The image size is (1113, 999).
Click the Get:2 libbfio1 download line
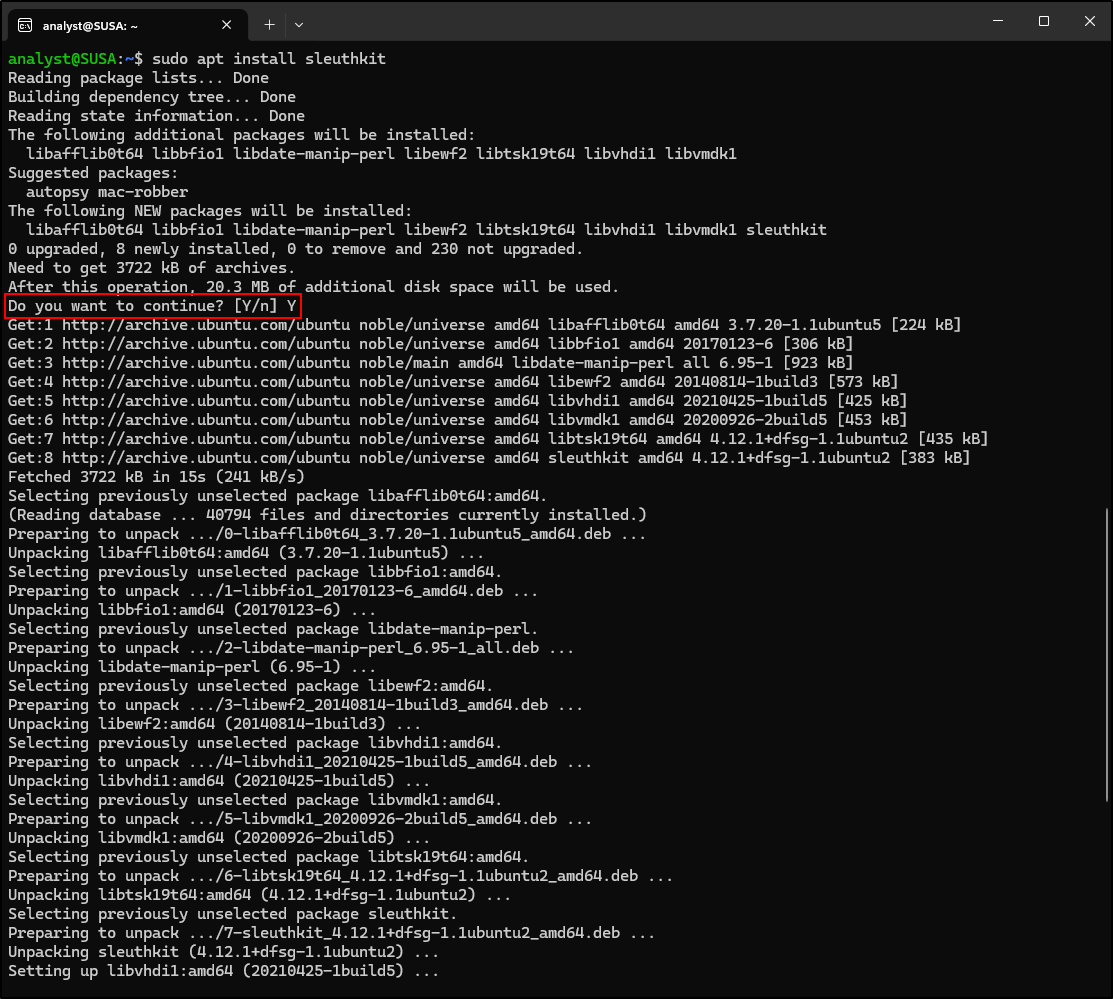[x=431, y=344]
